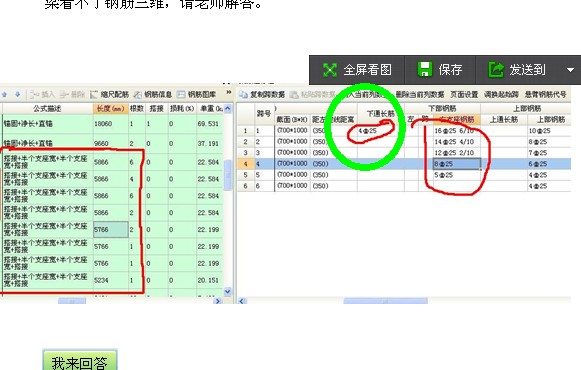Image resolution: width=581 pixels, height=370 pixels.
Task: Select the cell 12⌀25 2/10
Action: pos(456,153)
